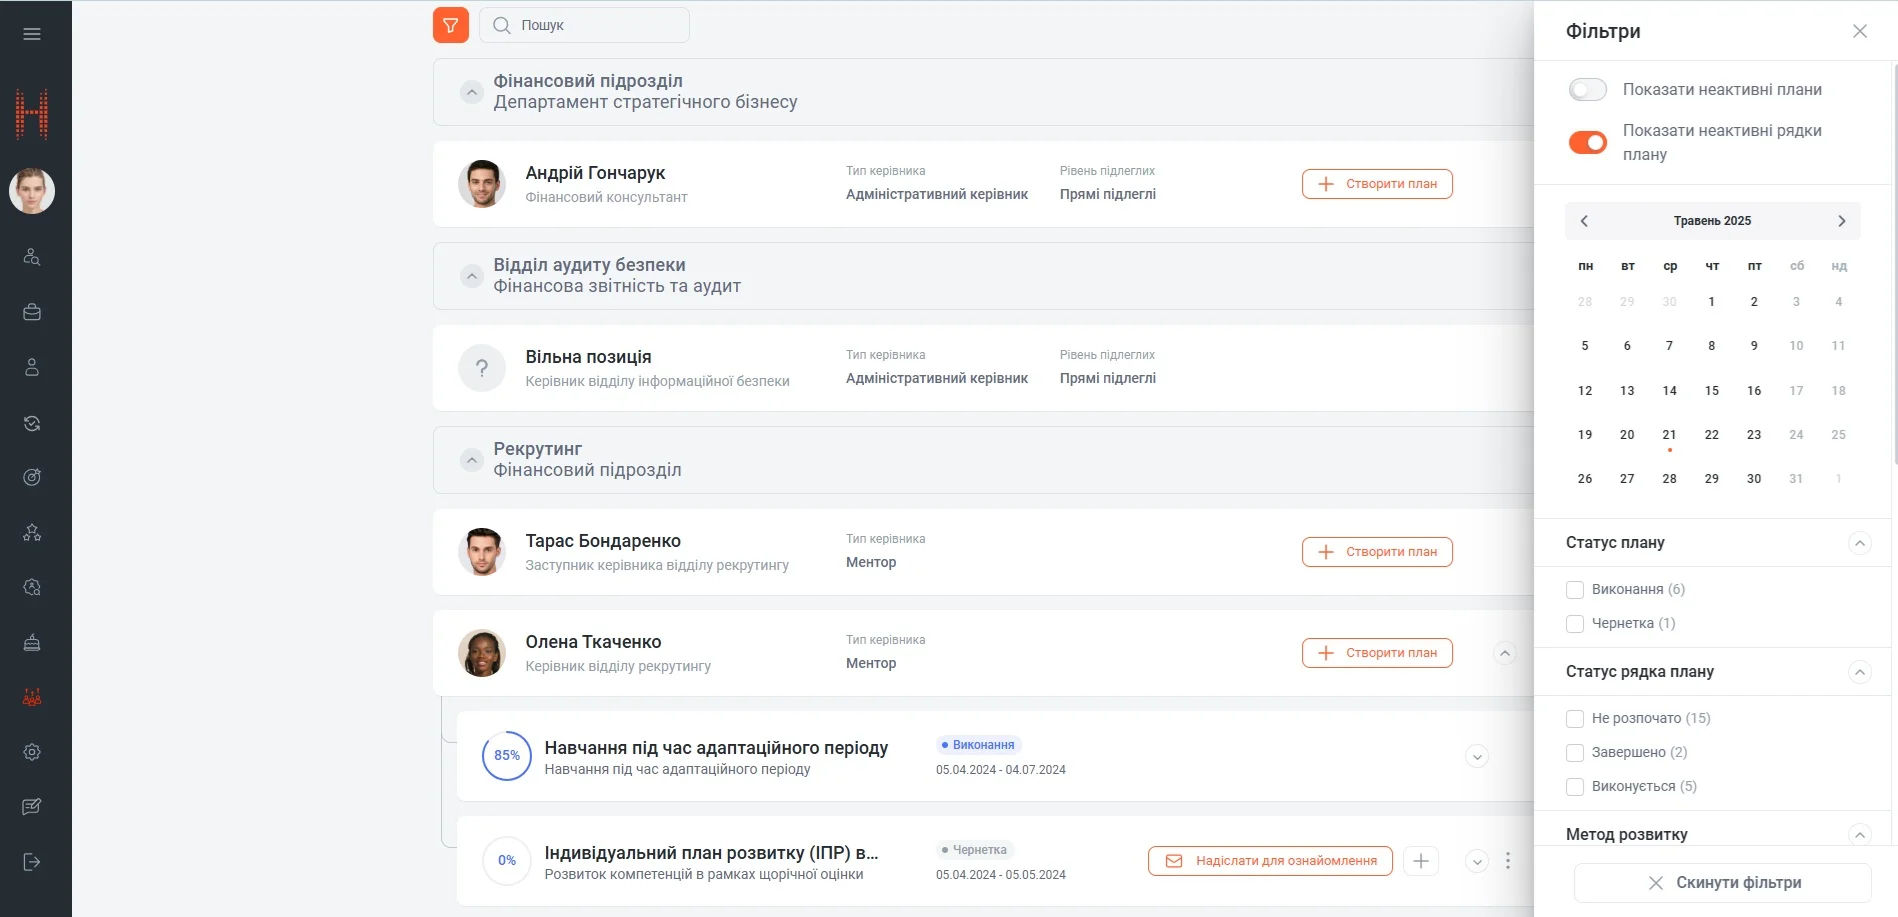Click the 0% progress circle indicator
Viewport: 1898px width, 917px height.
507,861
